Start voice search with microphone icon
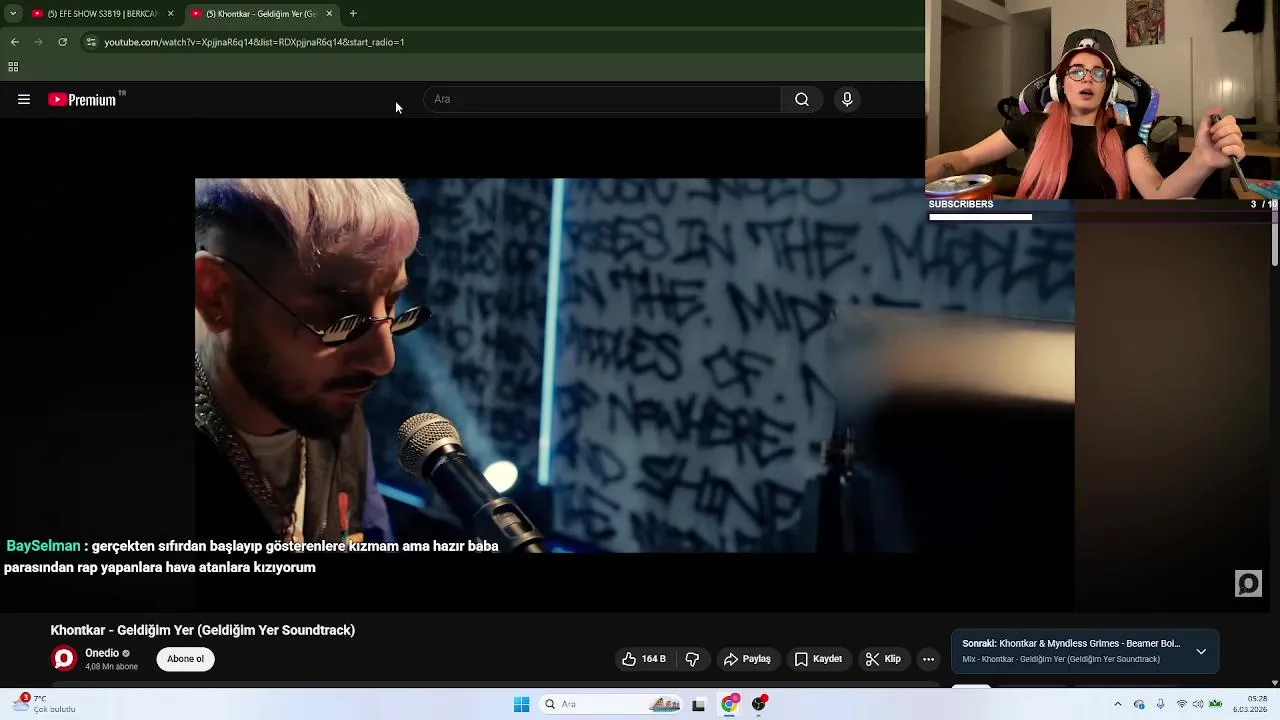Image resolution: width=1280 pixels, height=720 pixels. tap(847, 99)
